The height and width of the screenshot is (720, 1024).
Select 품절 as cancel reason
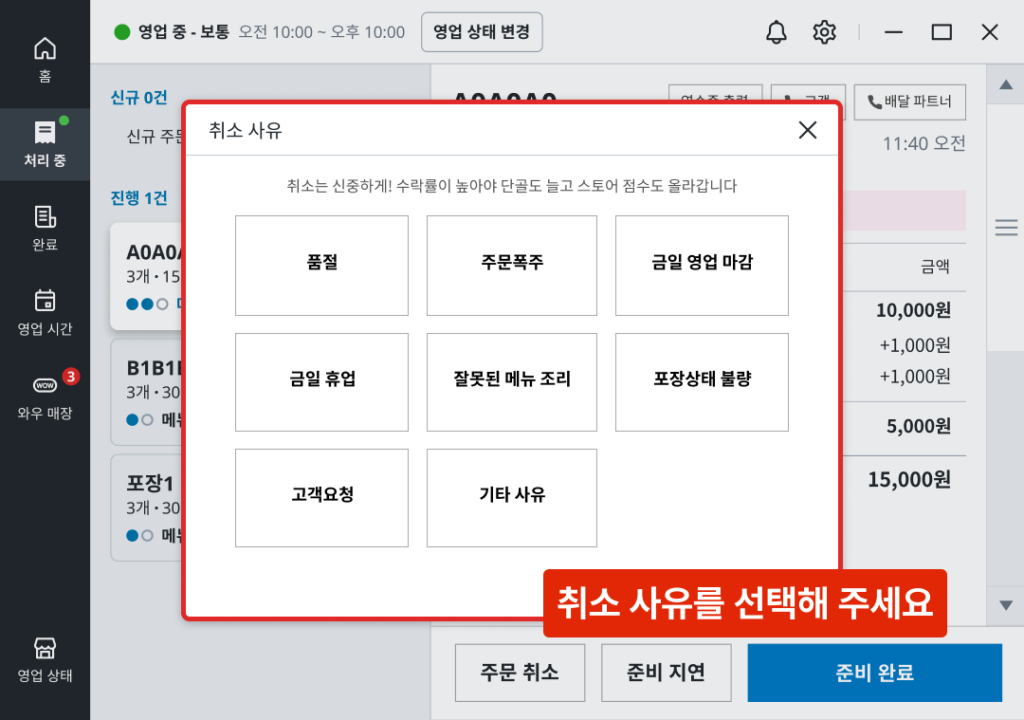[x=322, y=265]
